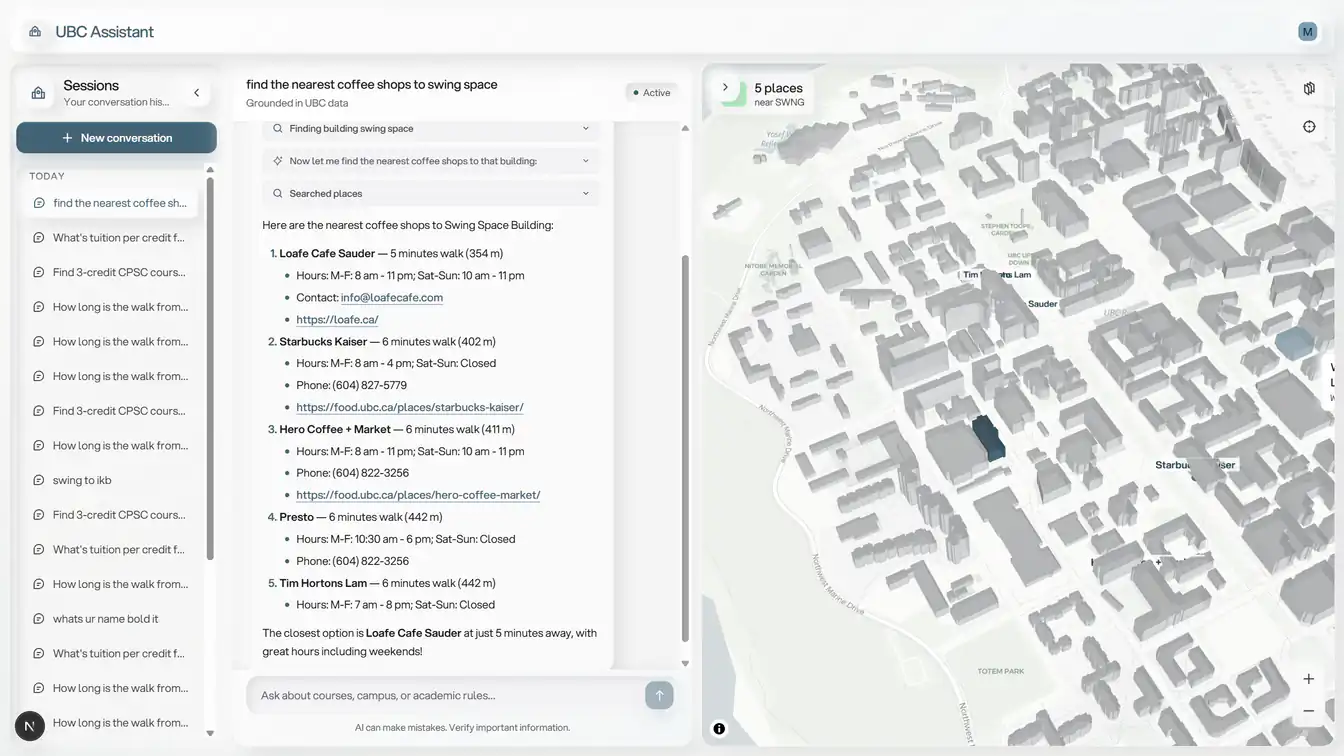Expand the 'Now let me find' step
The image size is (1344, 756).
tap(431, 161)
